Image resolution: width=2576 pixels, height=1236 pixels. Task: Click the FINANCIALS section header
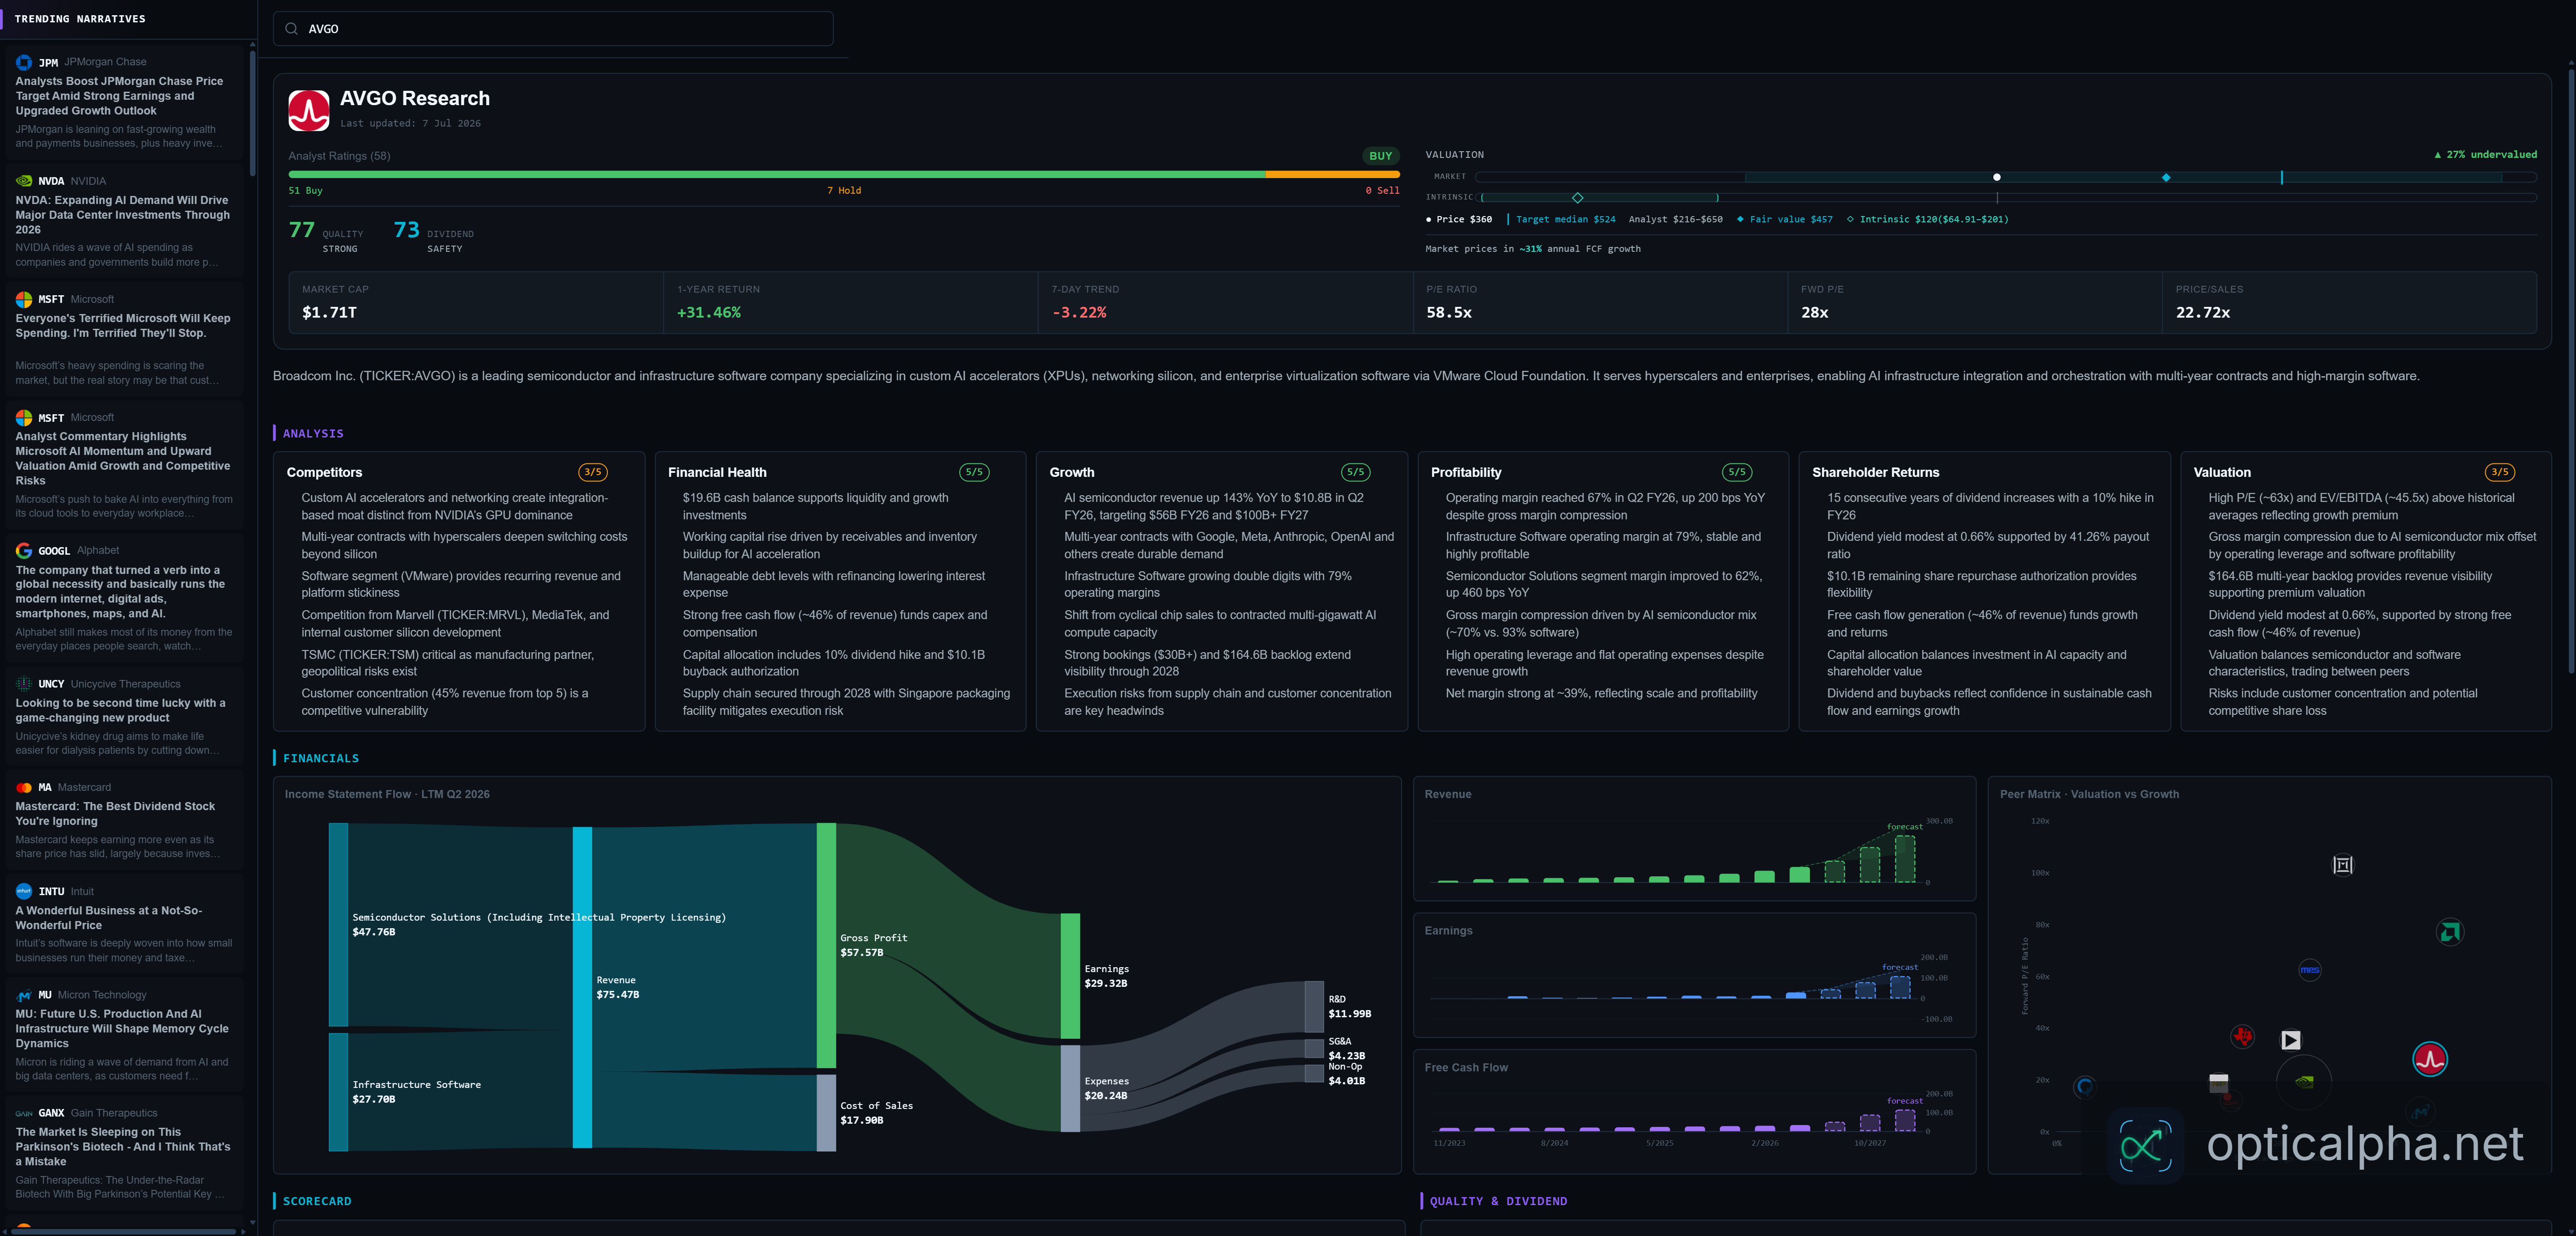click(321, 759)
